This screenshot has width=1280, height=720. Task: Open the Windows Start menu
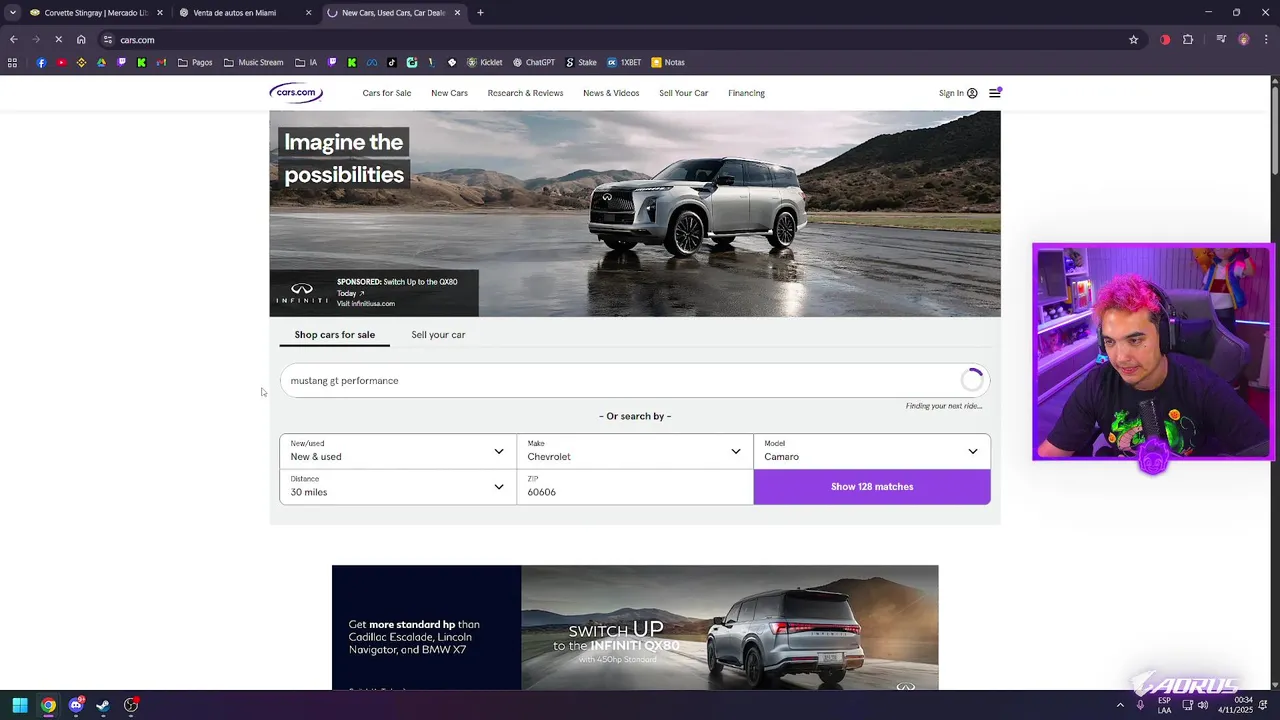tap(20, 705)
